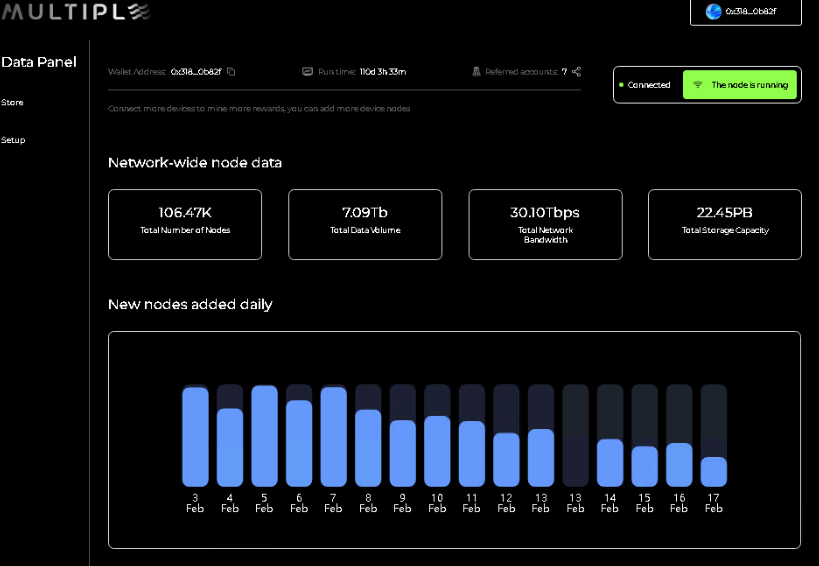Click the connect more devices hint text
Viewport: 819px width, 566px height.
259,109
